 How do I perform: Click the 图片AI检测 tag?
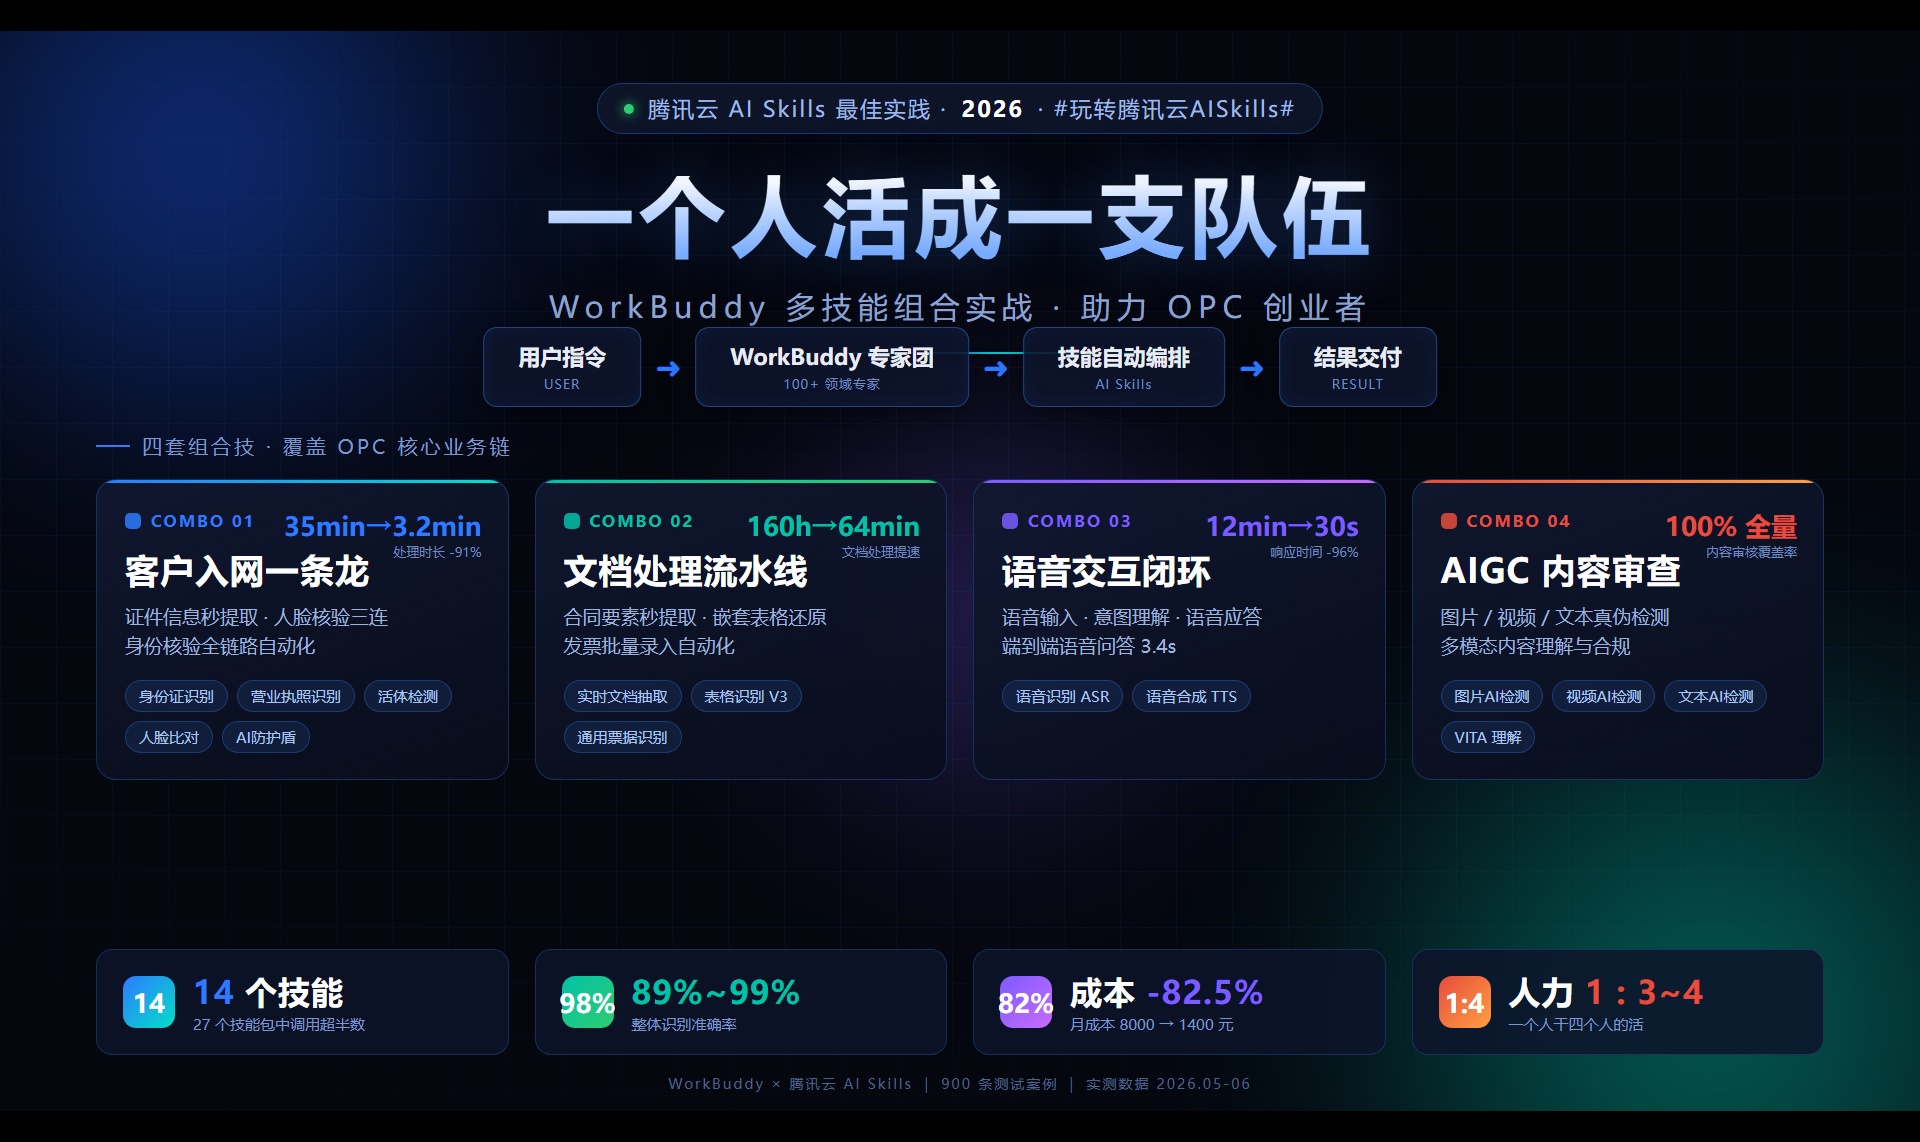point(1492,696)
